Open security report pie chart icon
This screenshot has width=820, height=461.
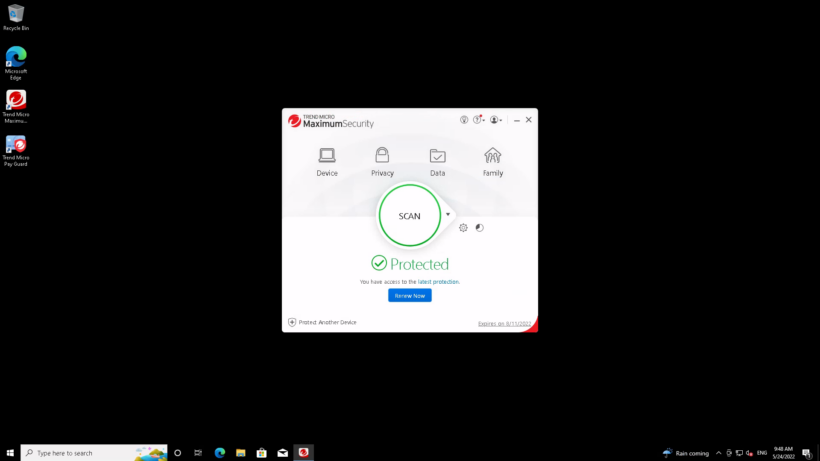[480, 227]
